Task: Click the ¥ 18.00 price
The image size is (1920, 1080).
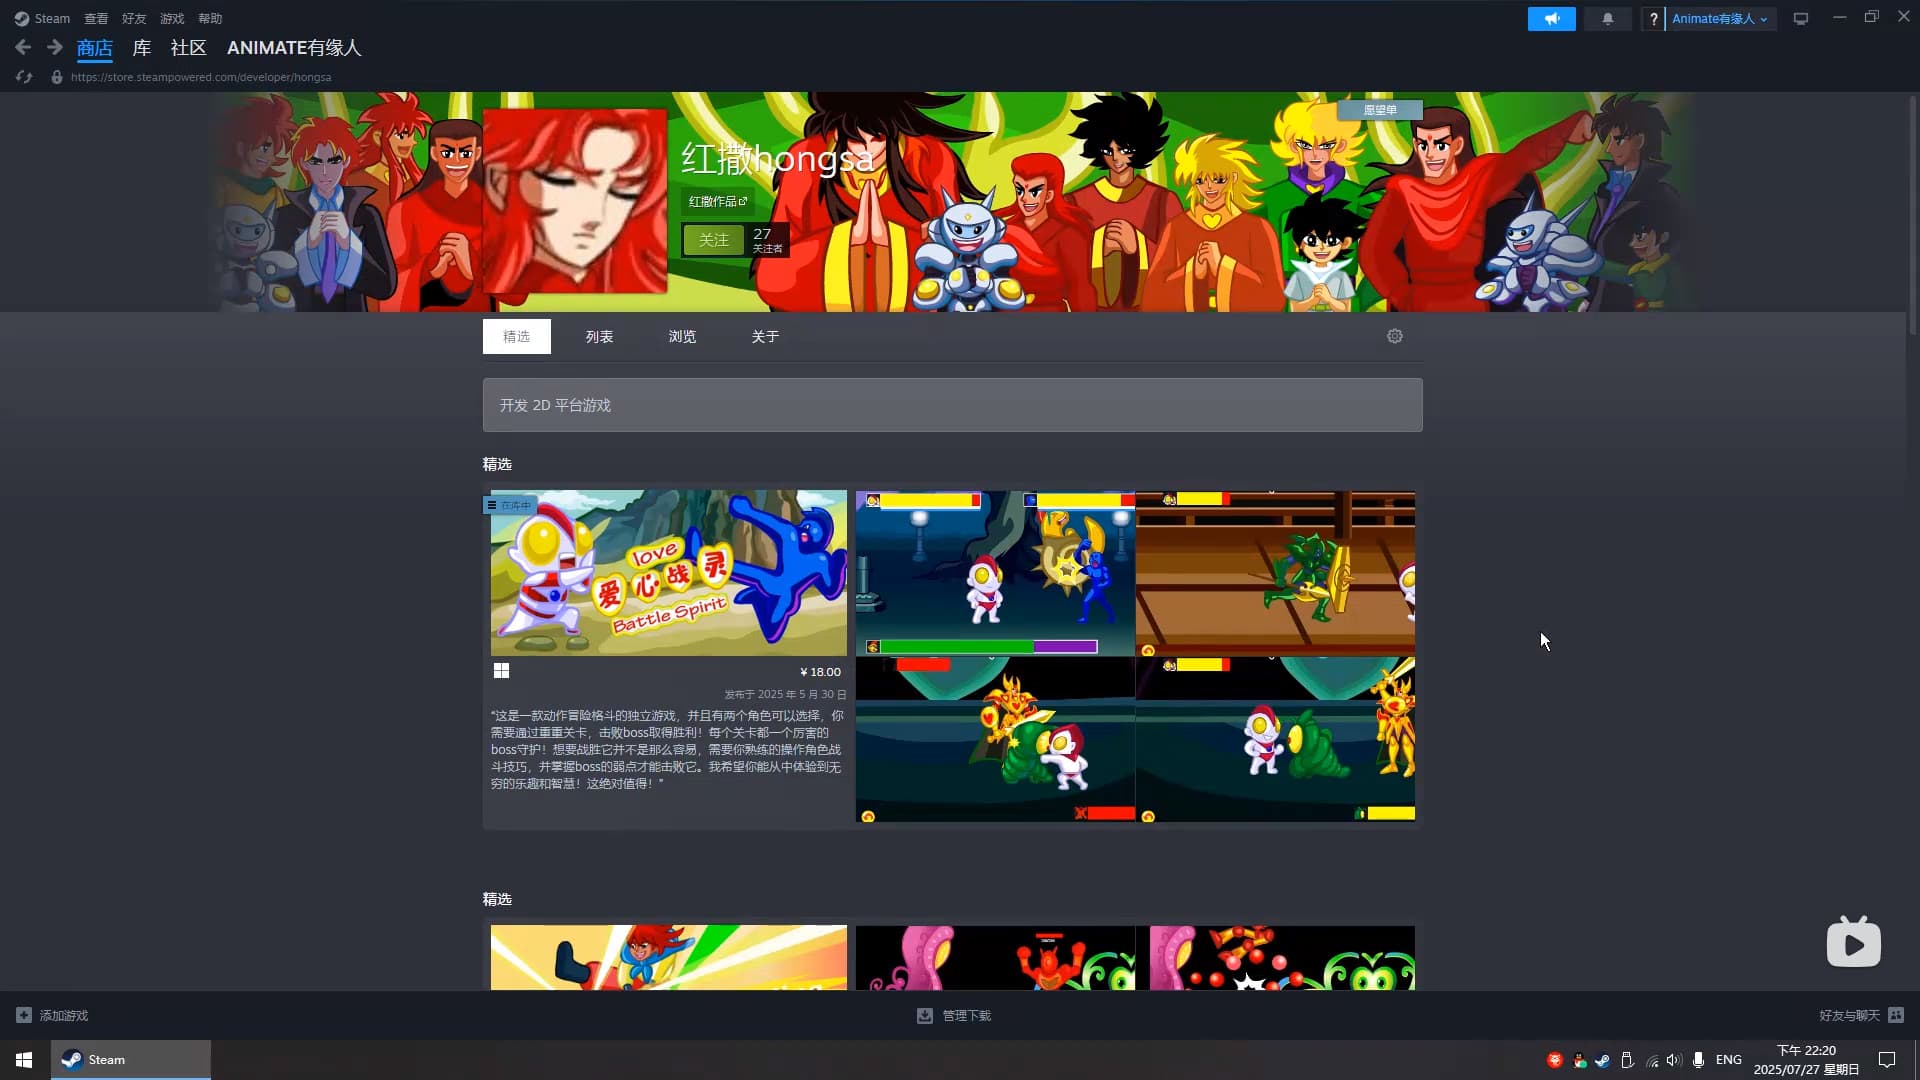Action: click(820, 672)
